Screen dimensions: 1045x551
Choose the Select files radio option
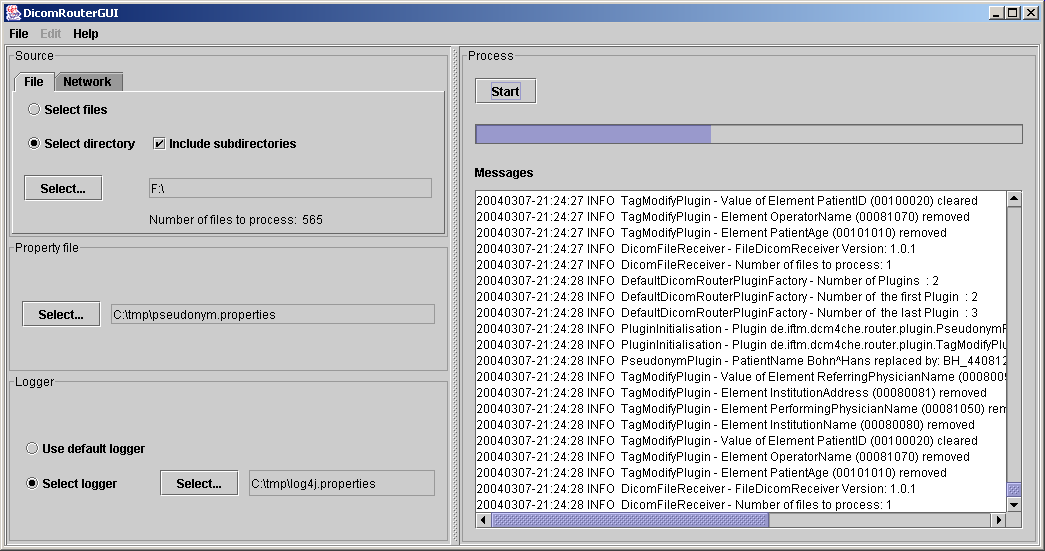[x=34, y=110]
